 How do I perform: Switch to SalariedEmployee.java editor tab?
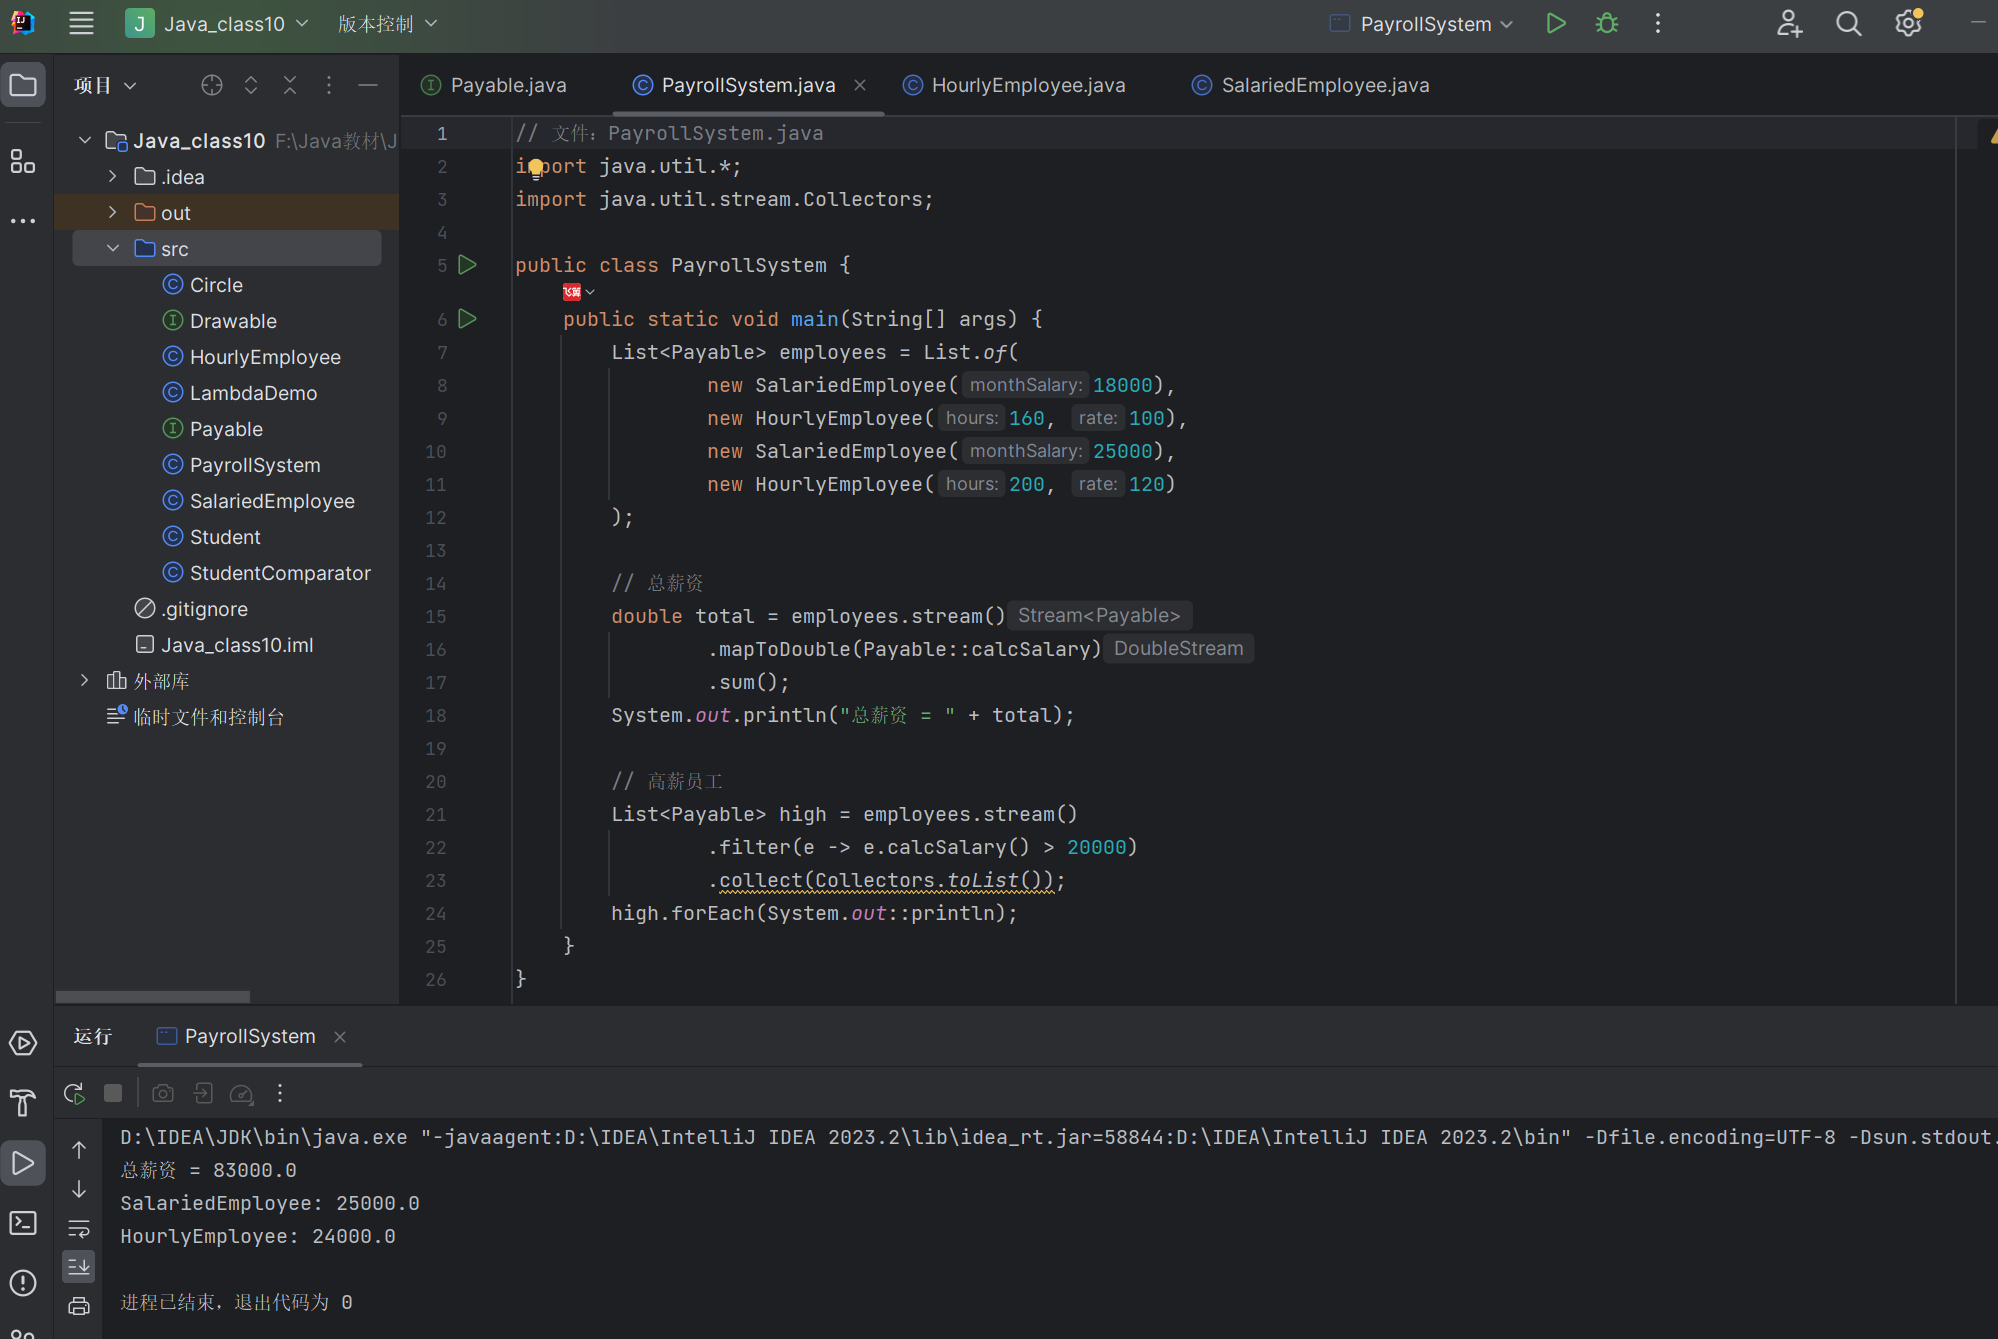(1324, 85)
